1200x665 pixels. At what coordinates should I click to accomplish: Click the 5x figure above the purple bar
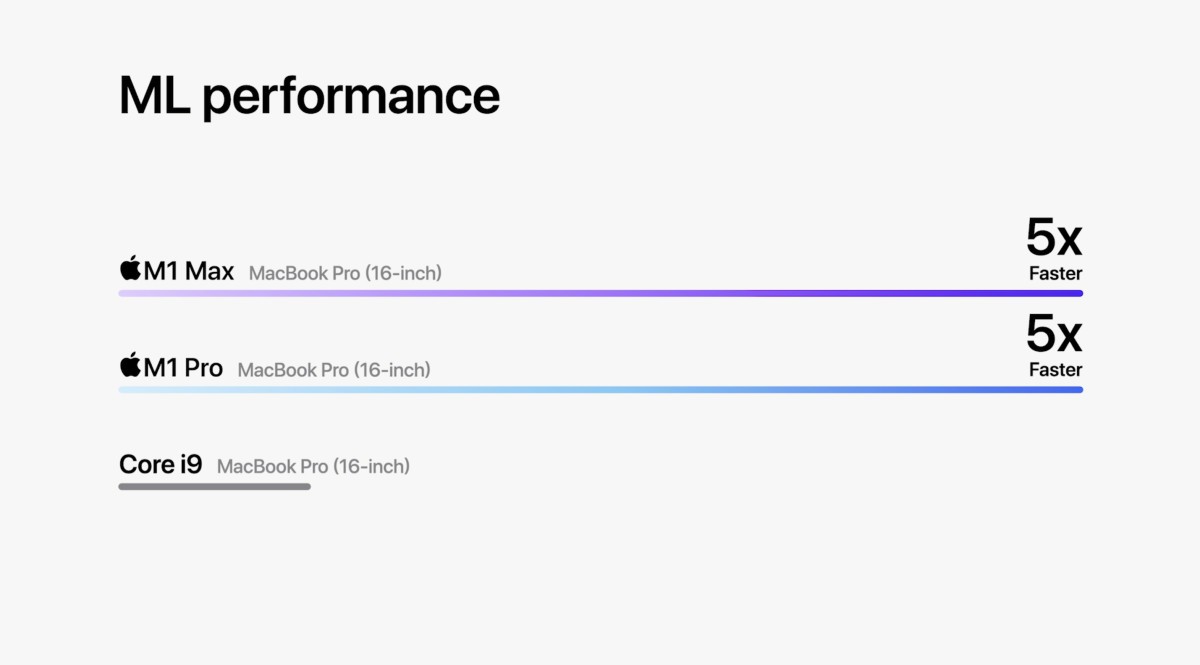coord(1054,238)
